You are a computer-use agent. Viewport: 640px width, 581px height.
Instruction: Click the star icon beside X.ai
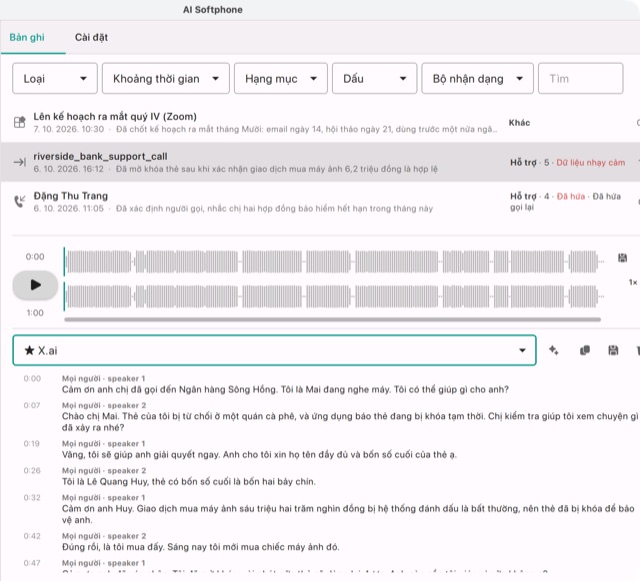(x=29, y=350)
